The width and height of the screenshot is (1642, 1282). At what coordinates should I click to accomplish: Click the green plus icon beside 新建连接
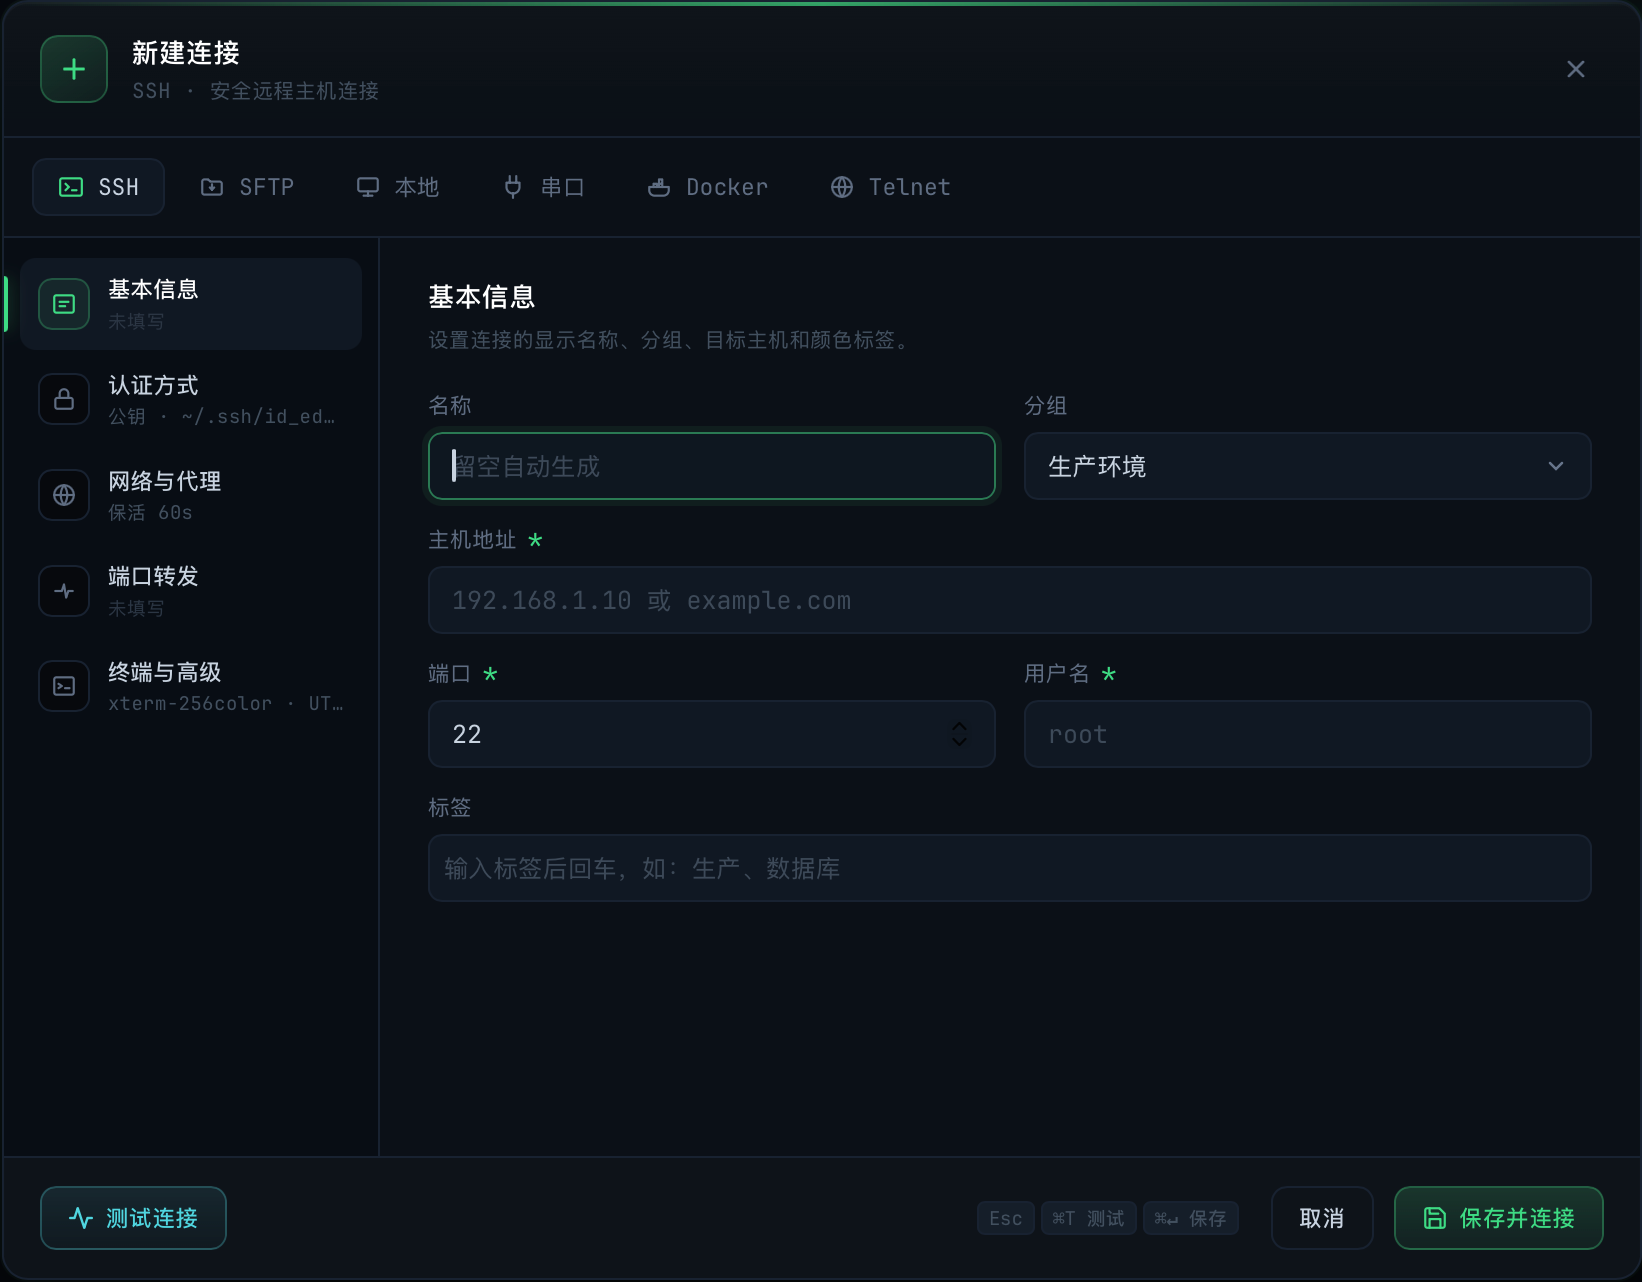[74, 69]
